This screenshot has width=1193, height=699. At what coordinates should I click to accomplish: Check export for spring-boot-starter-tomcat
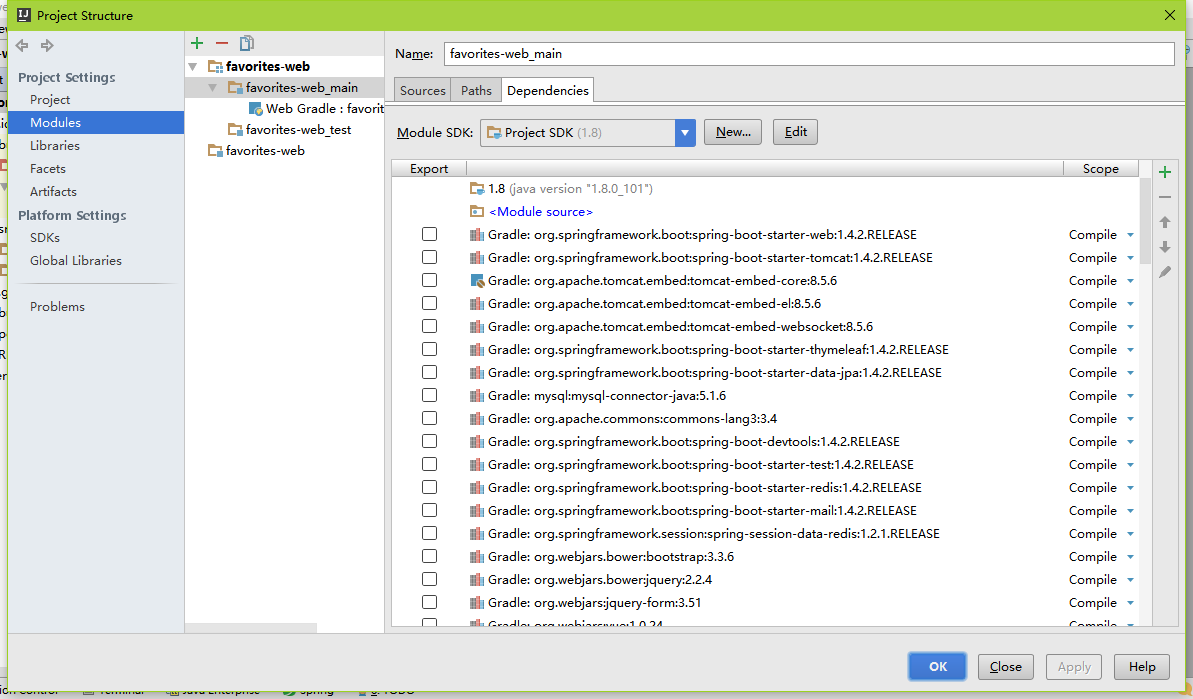(430, 257)
